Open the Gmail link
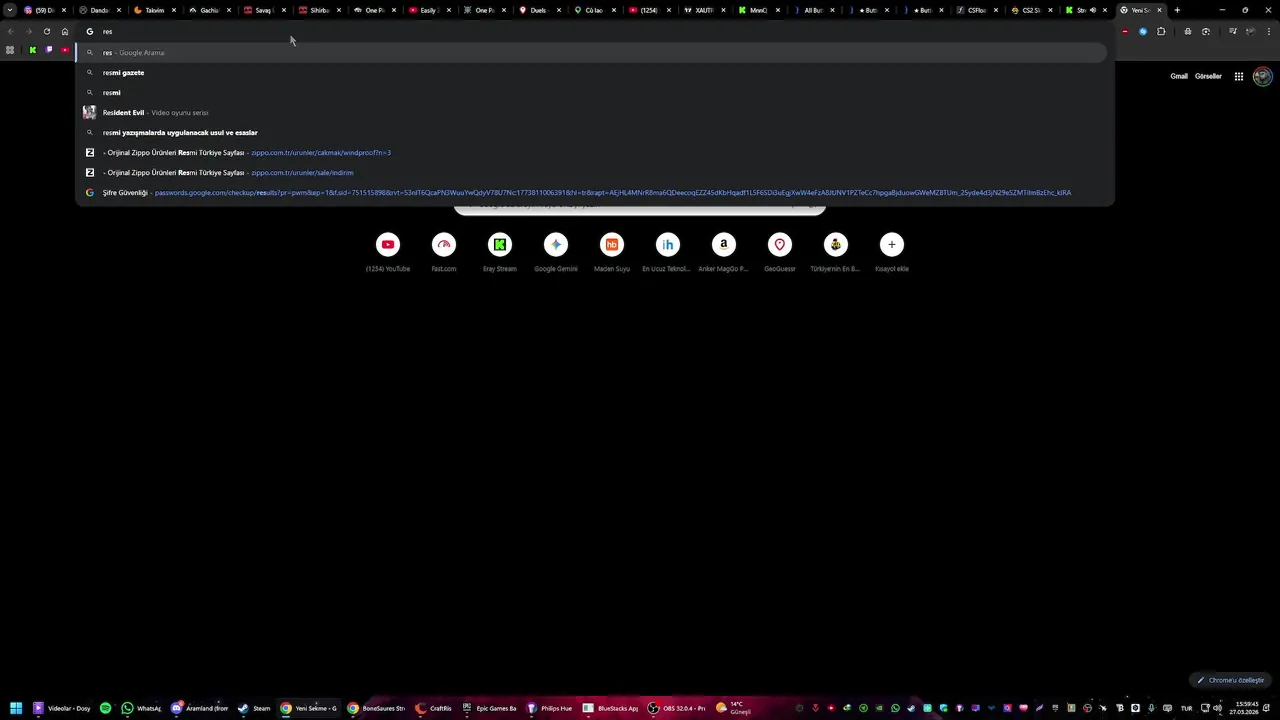The height and width of the screenshot is (720, 1280). [1179, 76]
